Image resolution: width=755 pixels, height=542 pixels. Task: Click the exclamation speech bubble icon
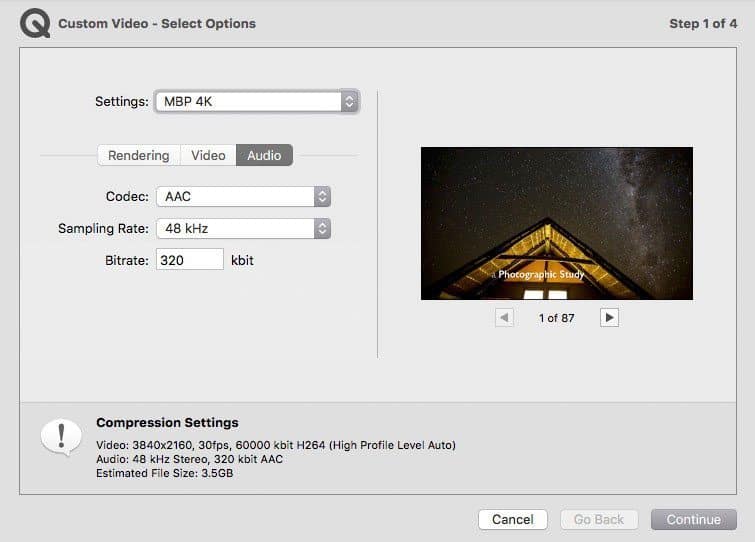pyautogui.click(x=61, y=437)
